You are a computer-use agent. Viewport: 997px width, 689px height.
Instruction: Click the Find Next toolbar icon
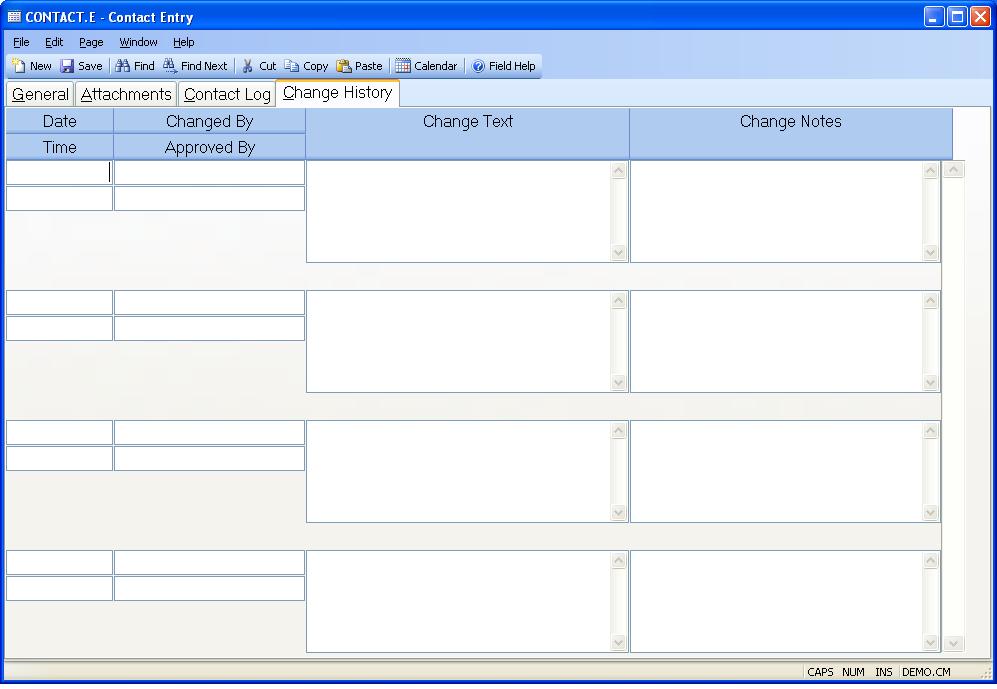(170, 66)
